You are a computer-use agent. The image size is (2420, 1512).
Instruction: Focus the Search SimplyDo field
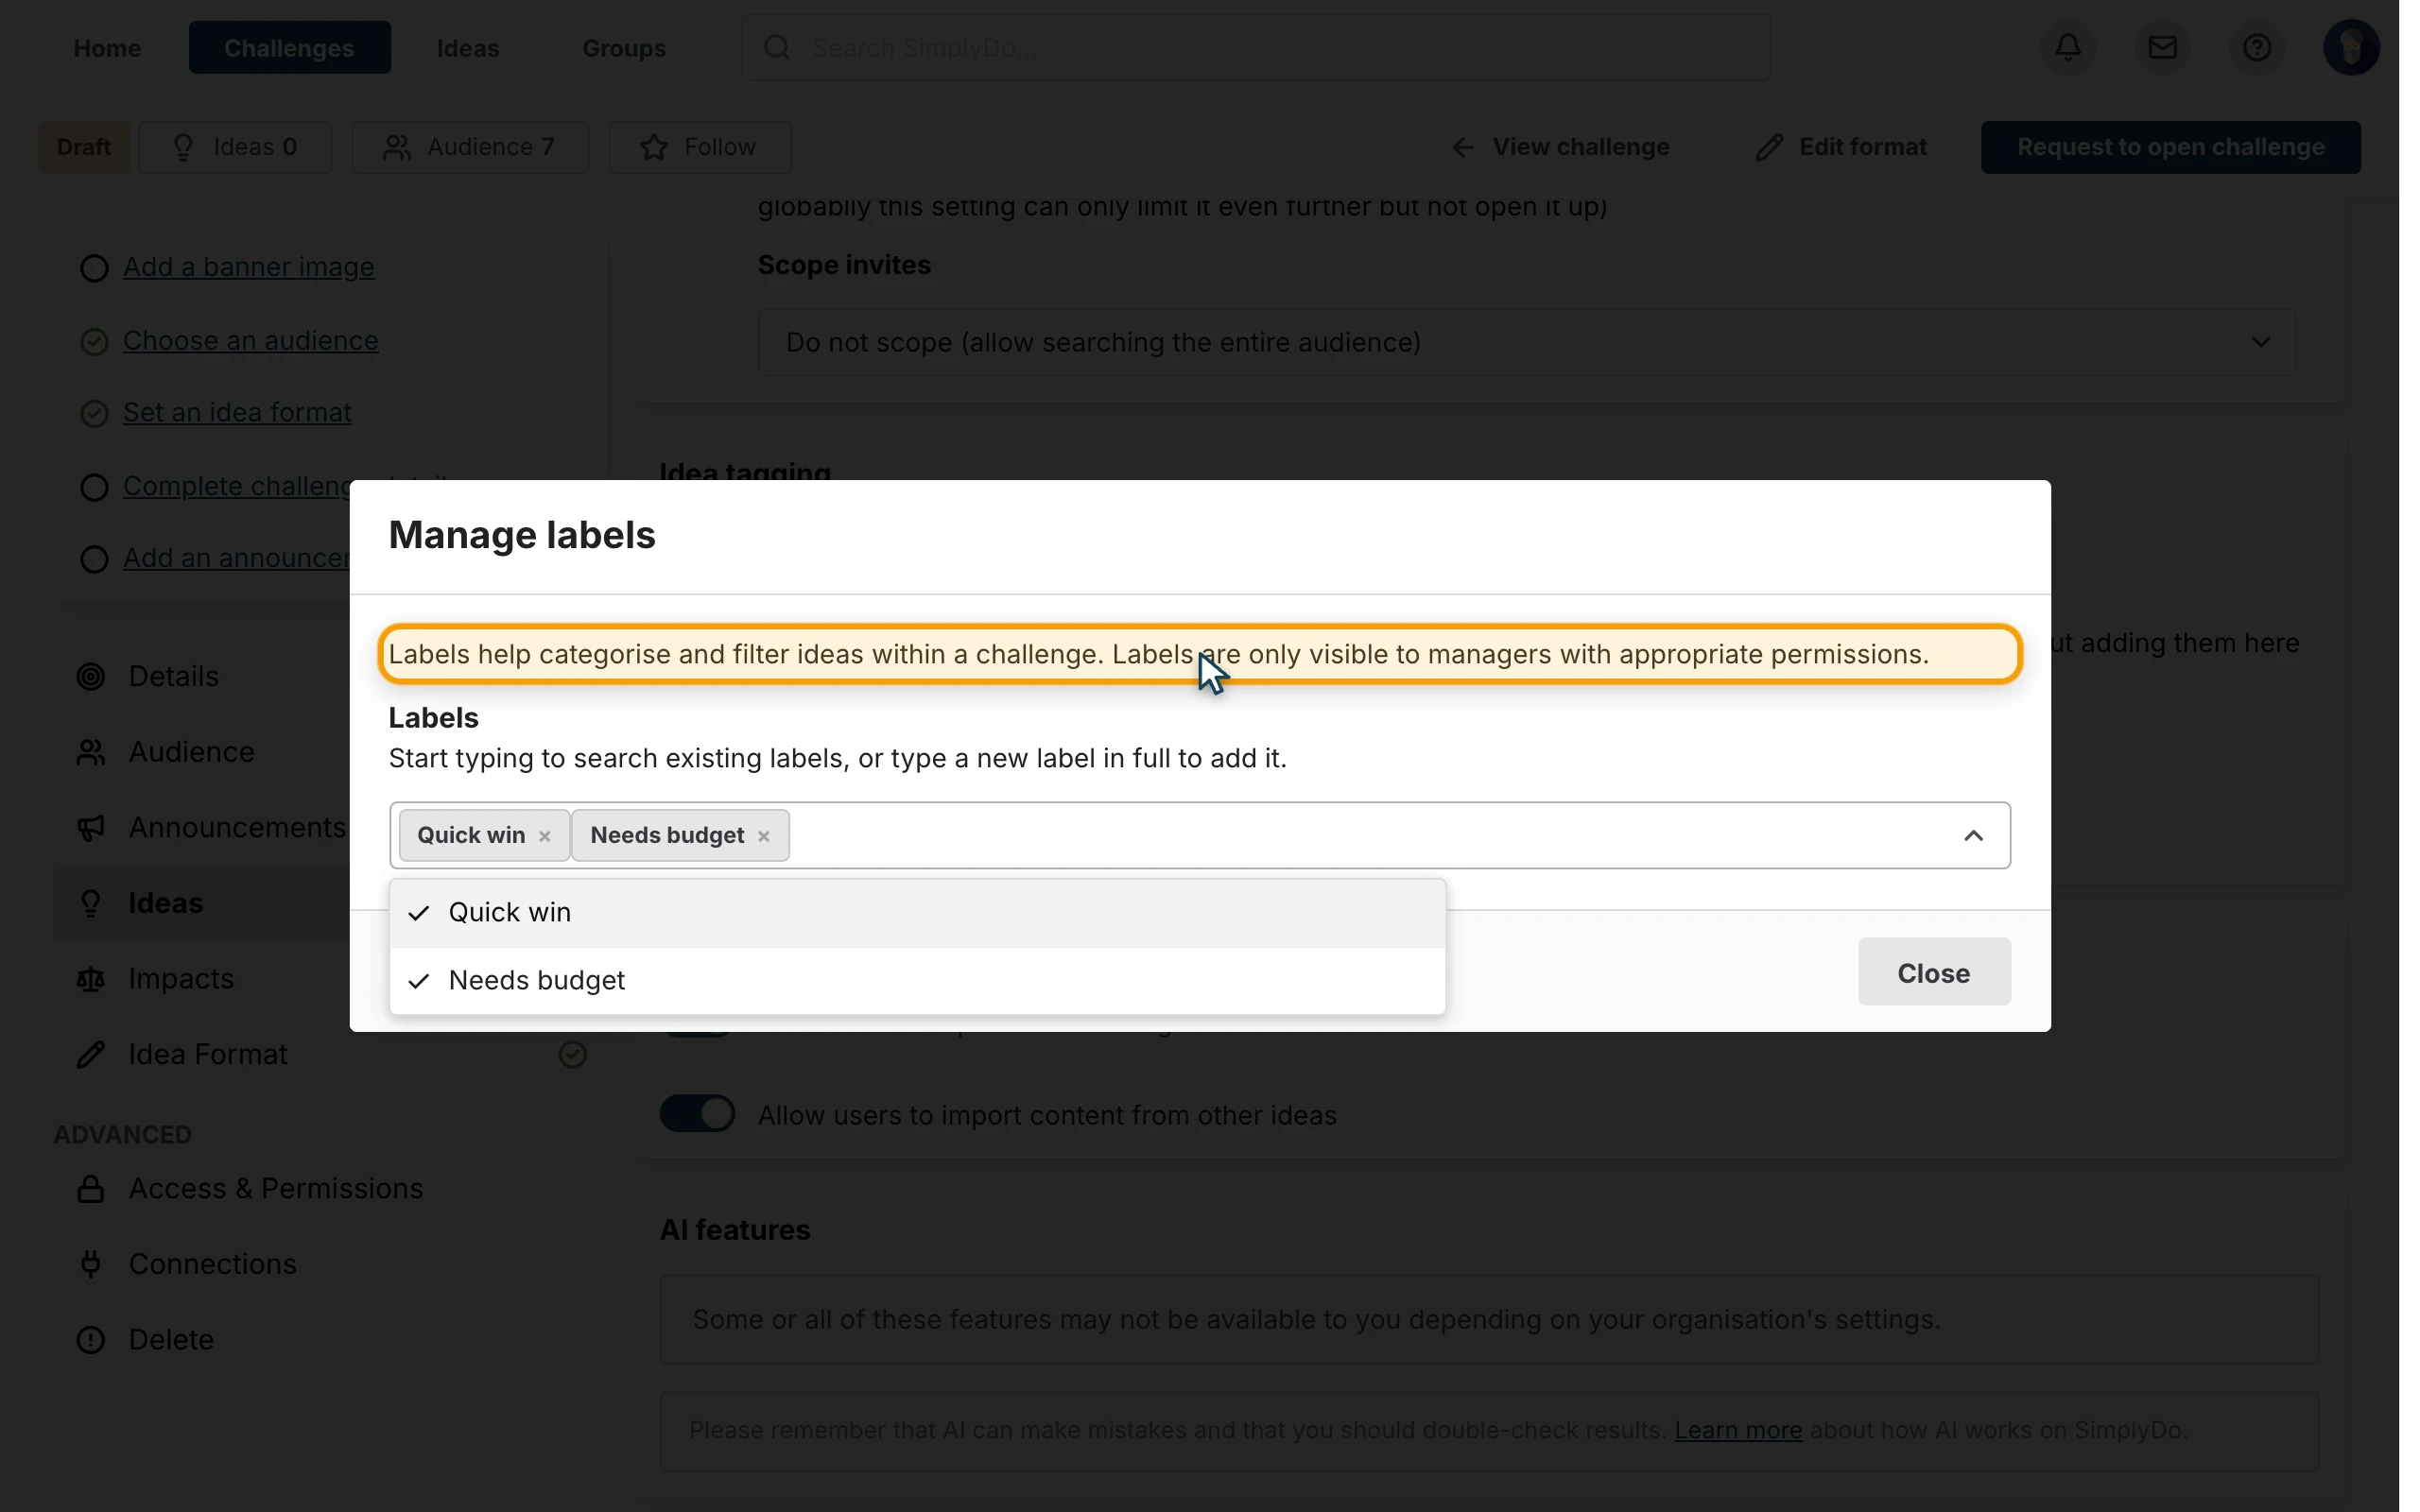[x=1255, y=47]
